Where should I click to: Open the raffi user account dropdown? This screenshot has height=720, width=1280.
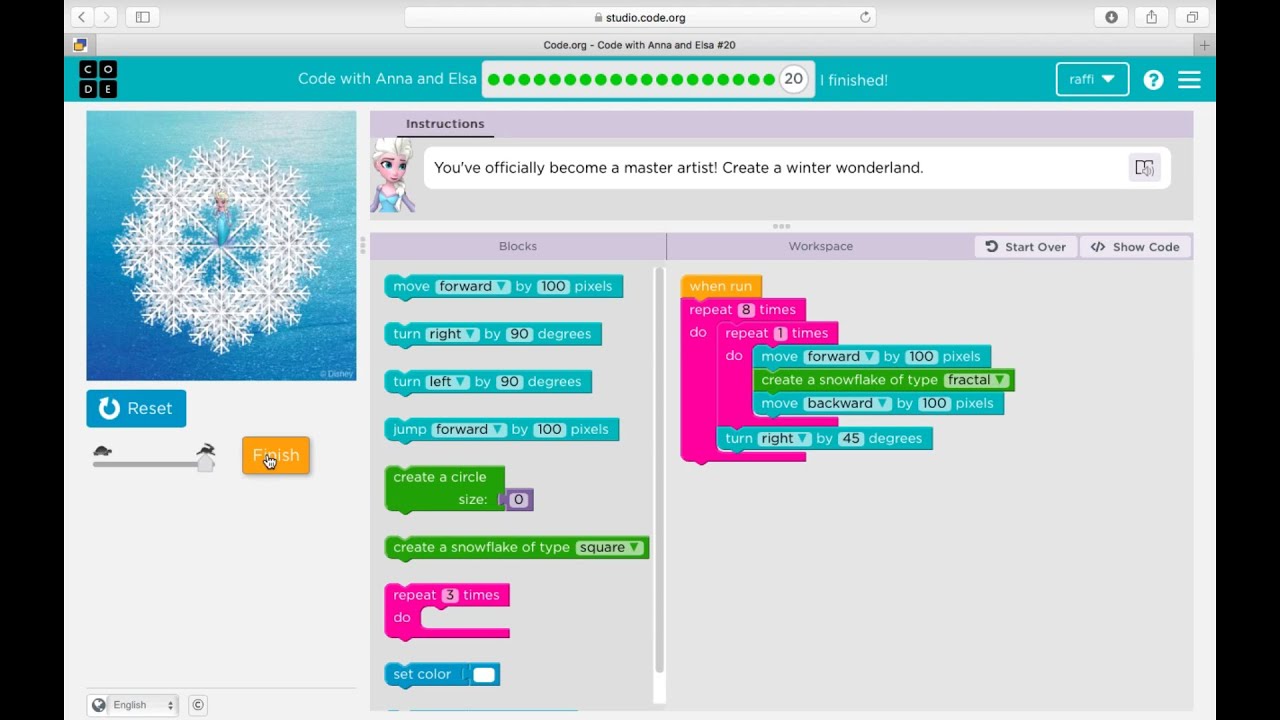[1092, 79]
